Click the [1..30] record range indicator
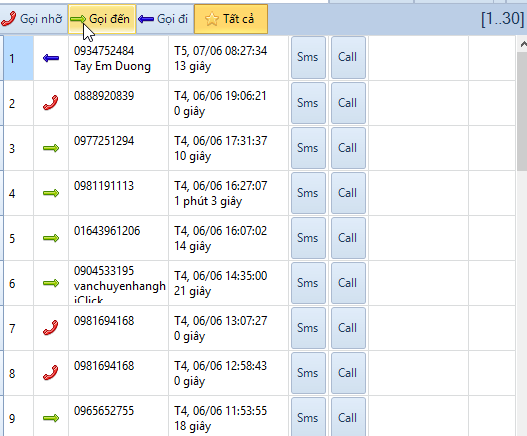The image size is (527, 436). pyautogui.click(x=502, y=19)
